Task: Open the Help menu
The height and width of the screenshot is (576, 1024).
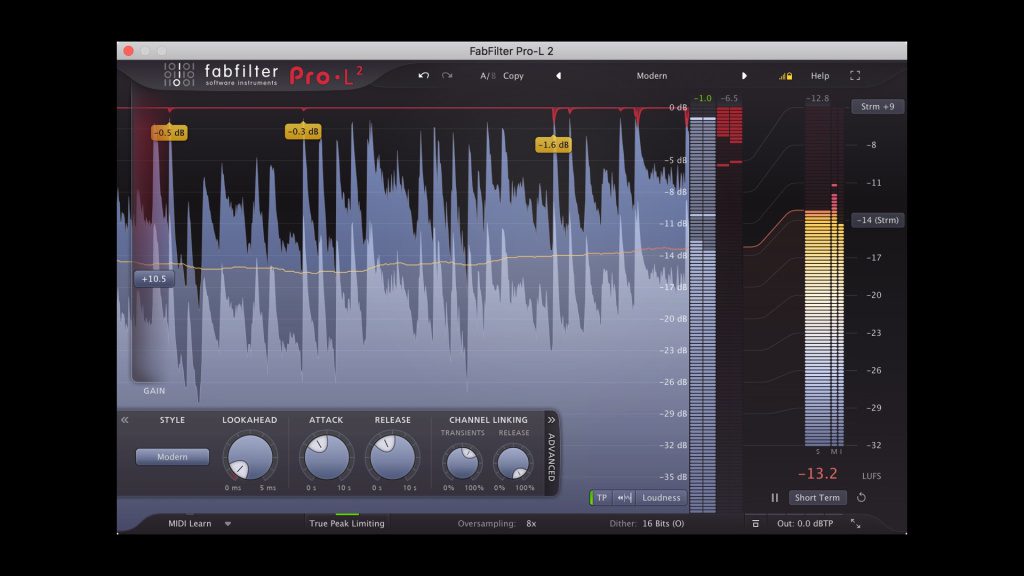Action: 822,76
